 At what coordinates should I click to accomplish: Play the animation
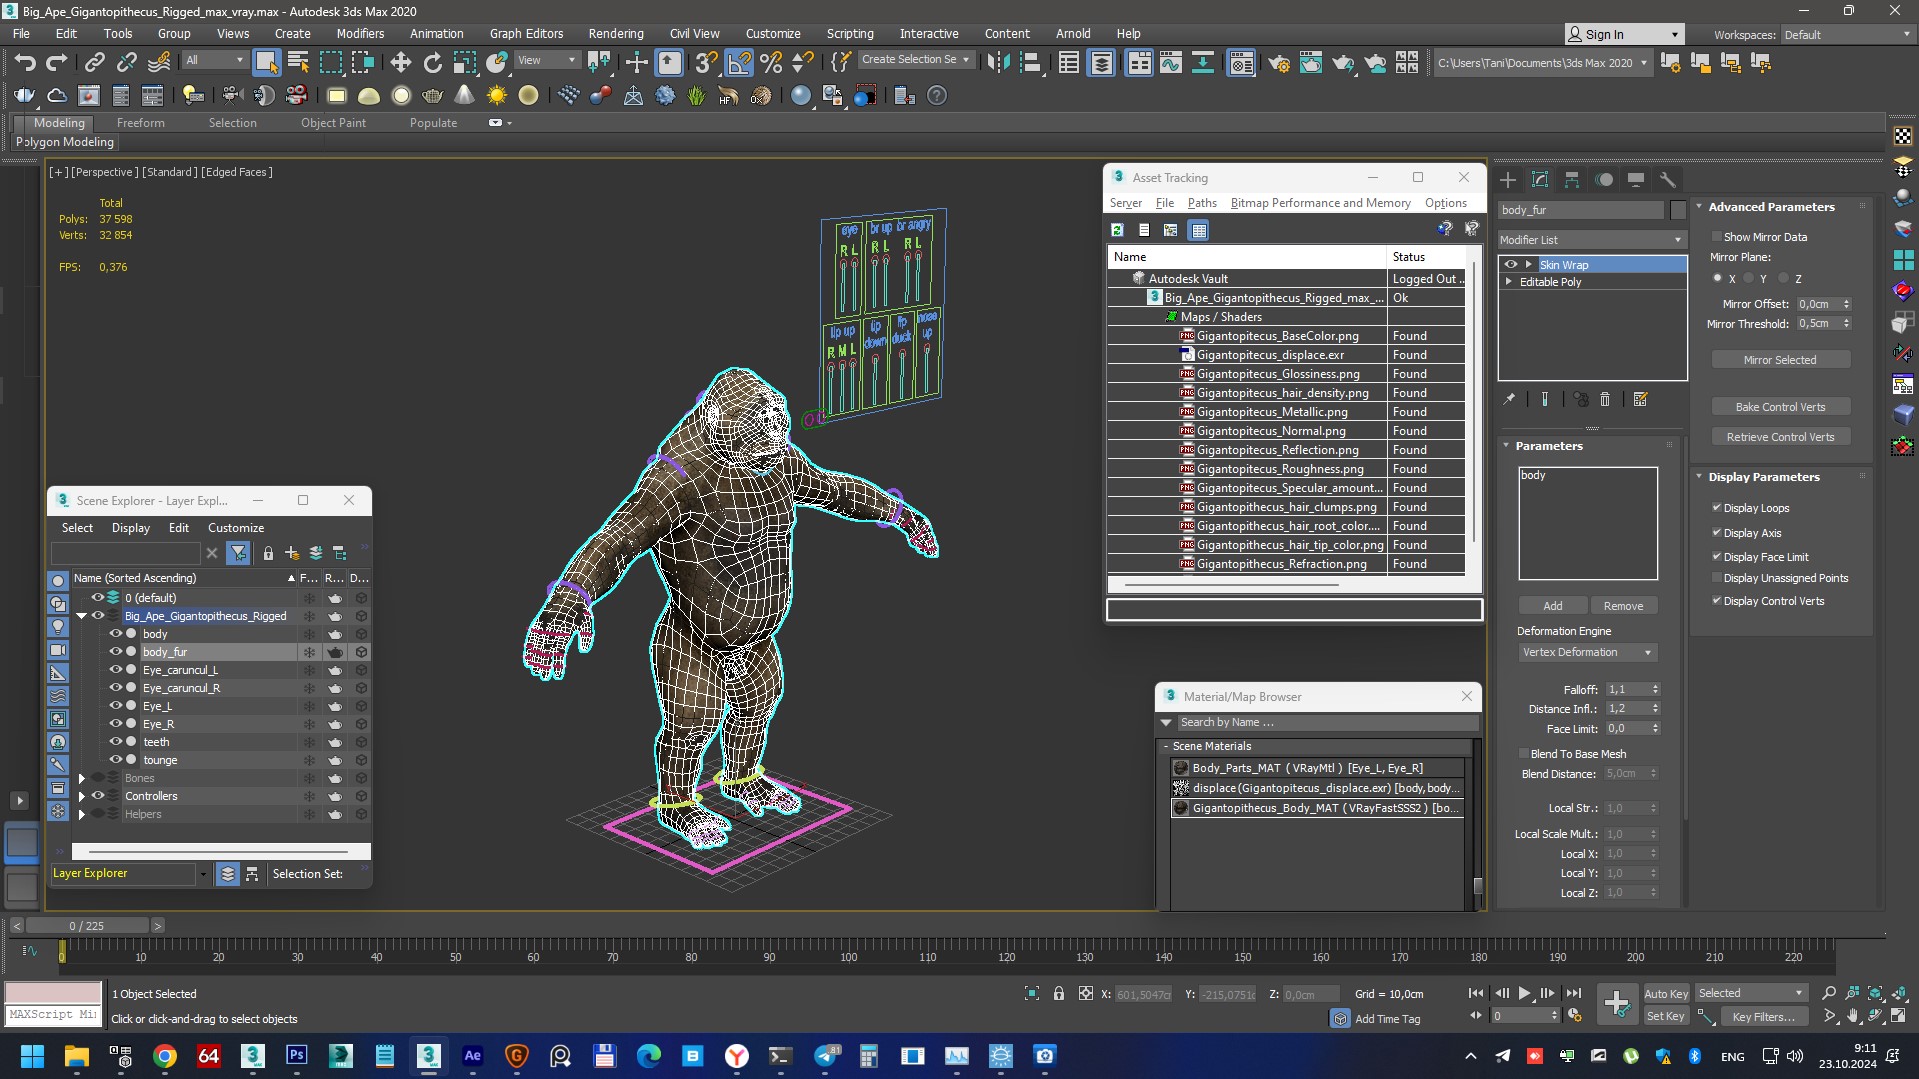point(1525,993)
